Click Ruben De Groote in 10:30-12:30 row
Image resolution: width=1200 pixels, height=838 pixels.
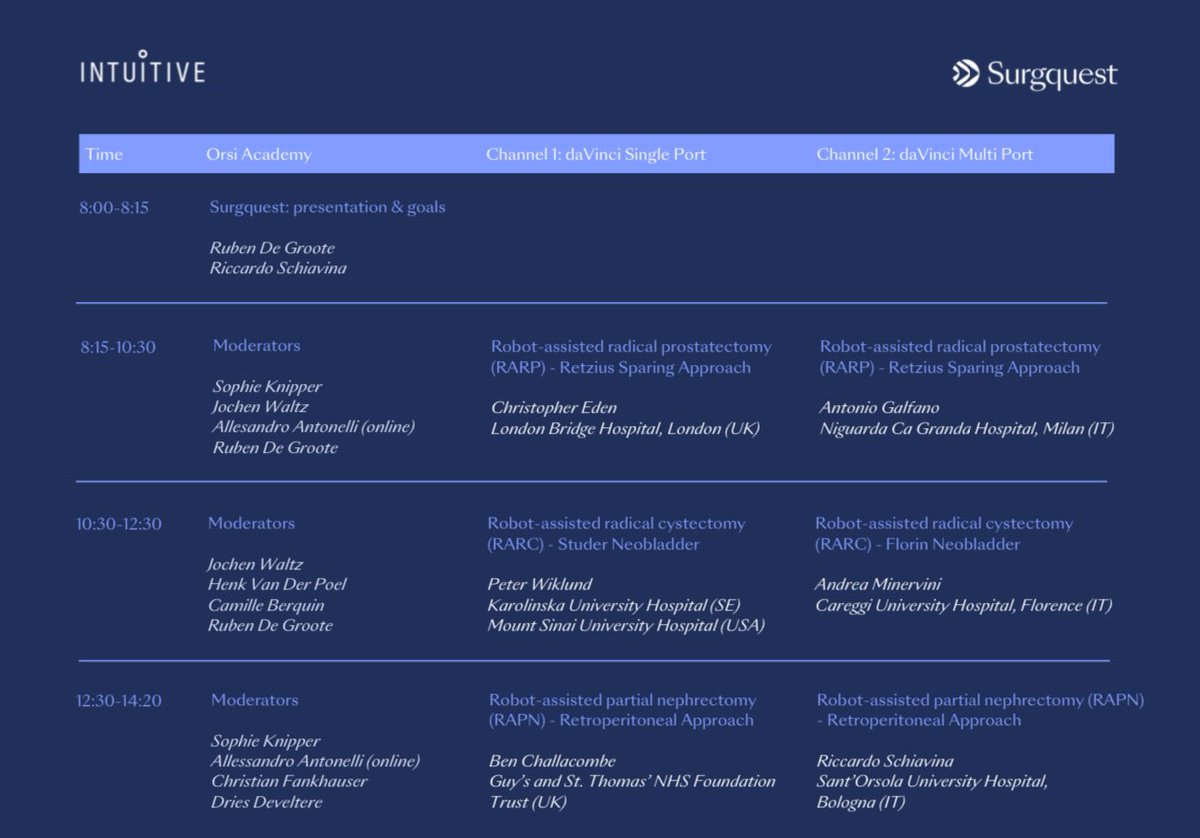pyautogui.click(x=270, y=625)
